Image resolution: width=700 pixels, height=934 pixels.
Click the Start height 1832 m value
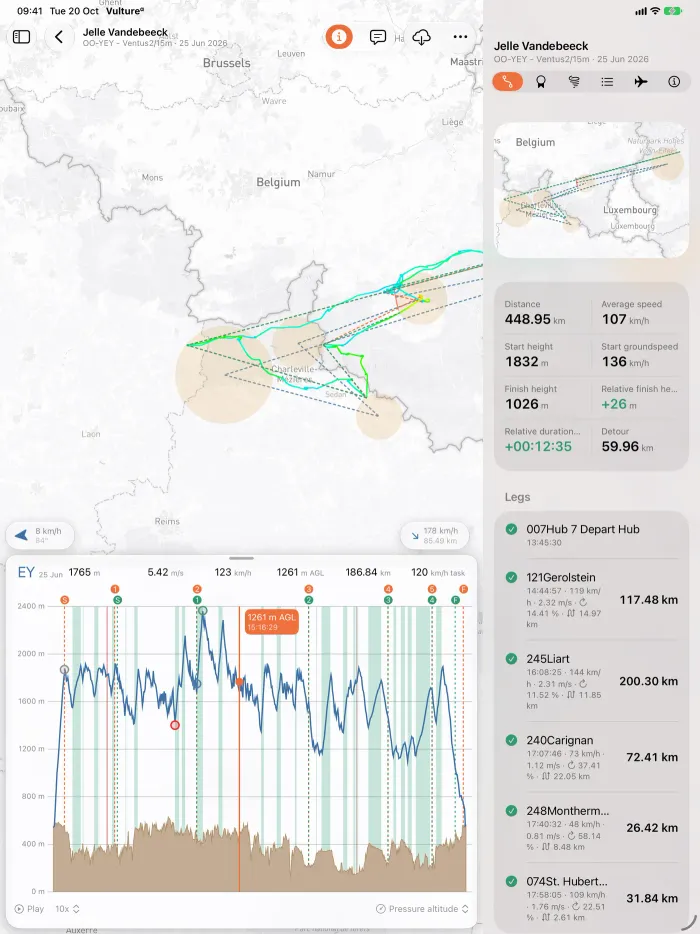527,362
